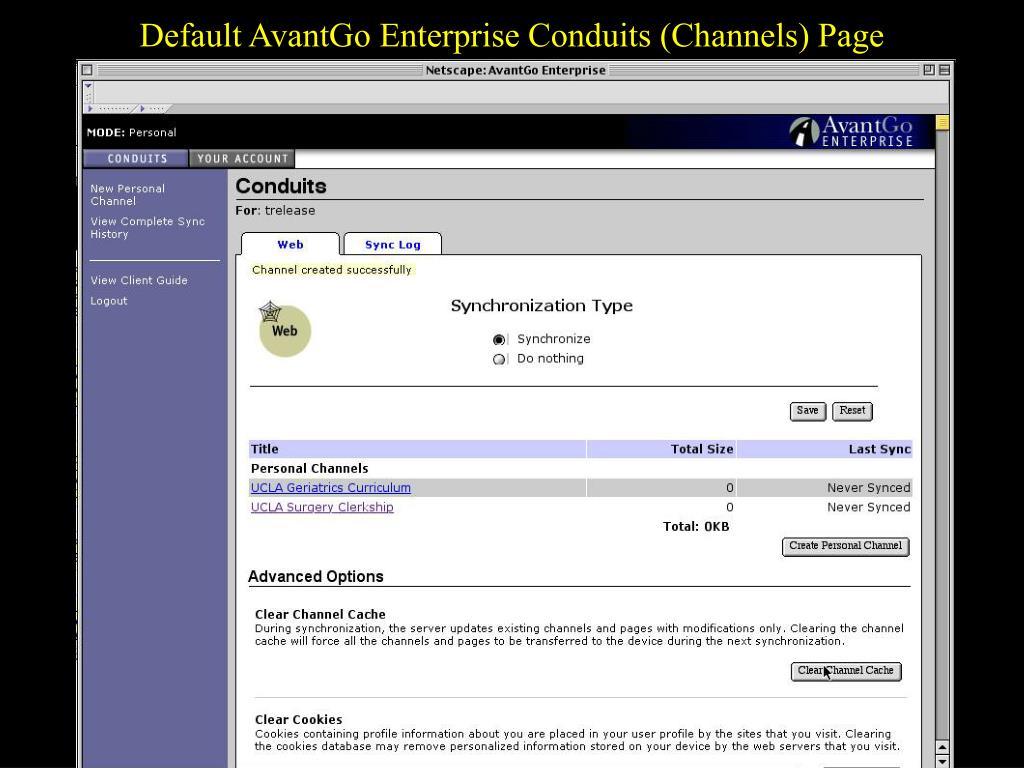1024x768 pixels.
Task: Click the window collapse box icon
Action: click(x=944, y=70)
